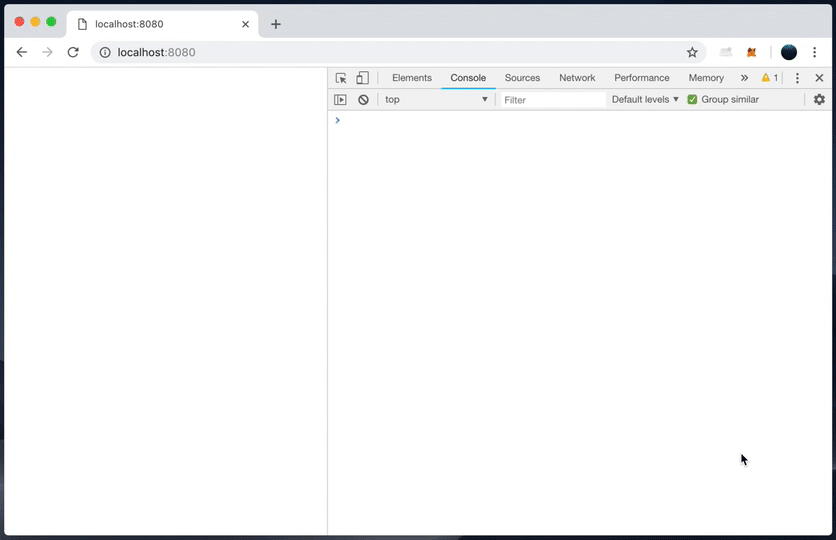The image size is (836, 540).
Task: Click the browser forward arrow
Action: coord(47,52)
